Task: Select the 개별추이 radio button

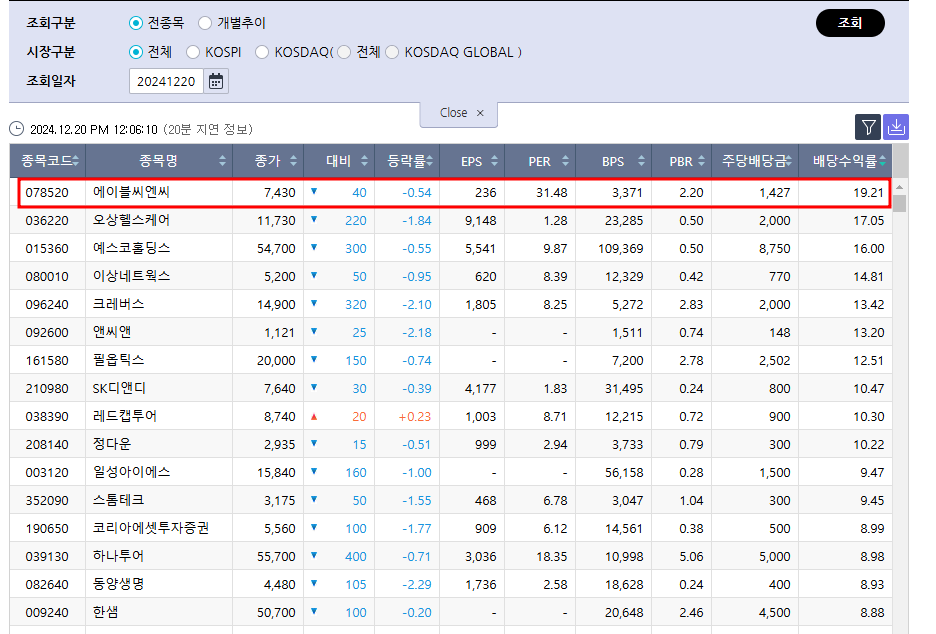Action: 205,23
